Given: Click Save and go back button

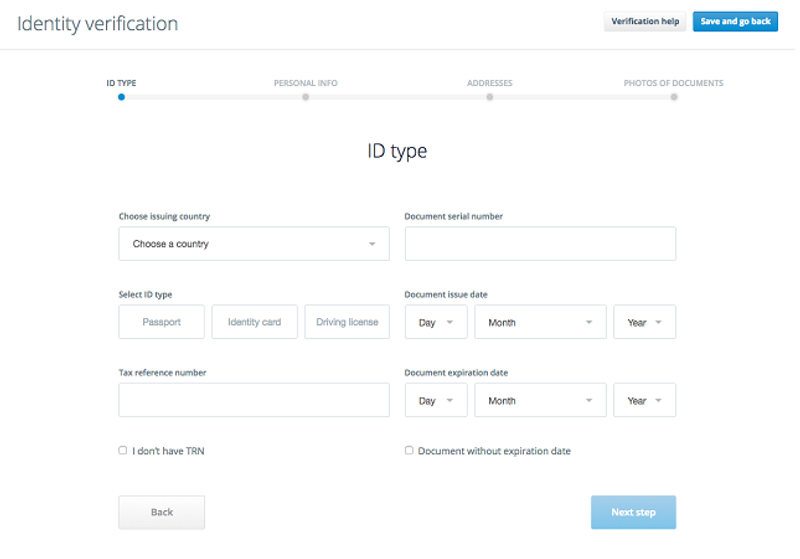Looking at the screenshot, I should [735, 22].
